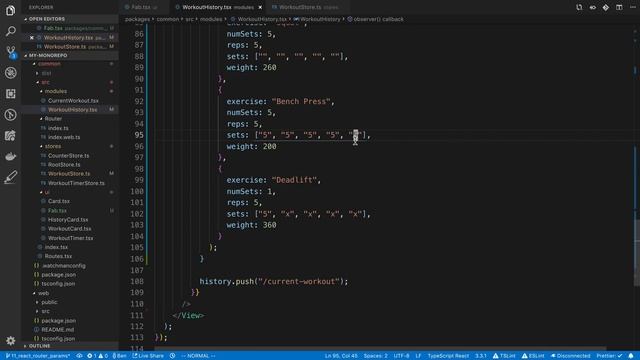Collapse the modules folder
640x360 pixels.
point(56,91)
